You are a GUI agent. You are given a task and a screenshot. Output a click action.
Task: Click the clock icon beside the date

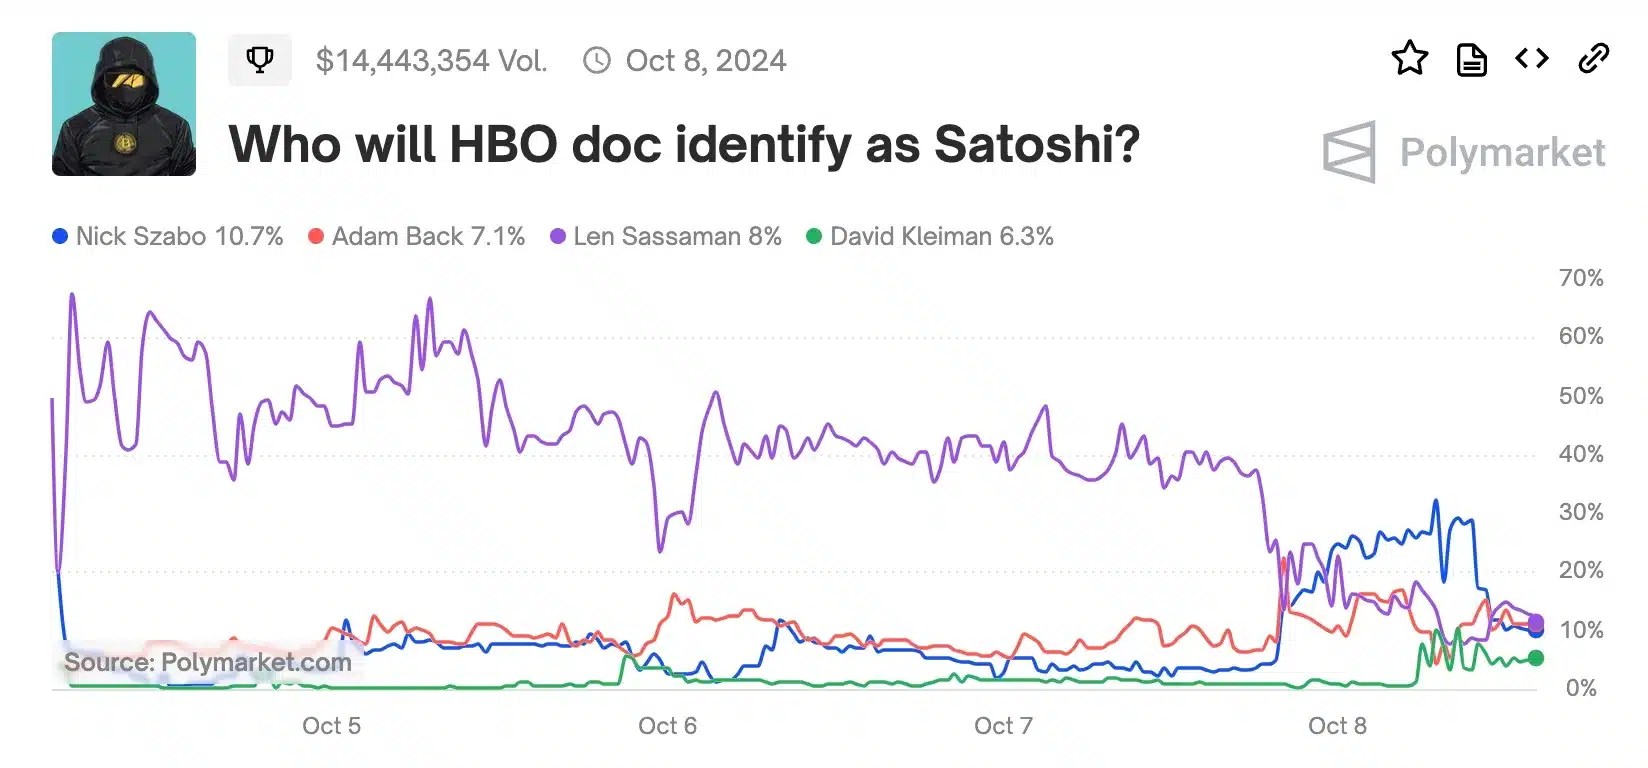(597, 60)
